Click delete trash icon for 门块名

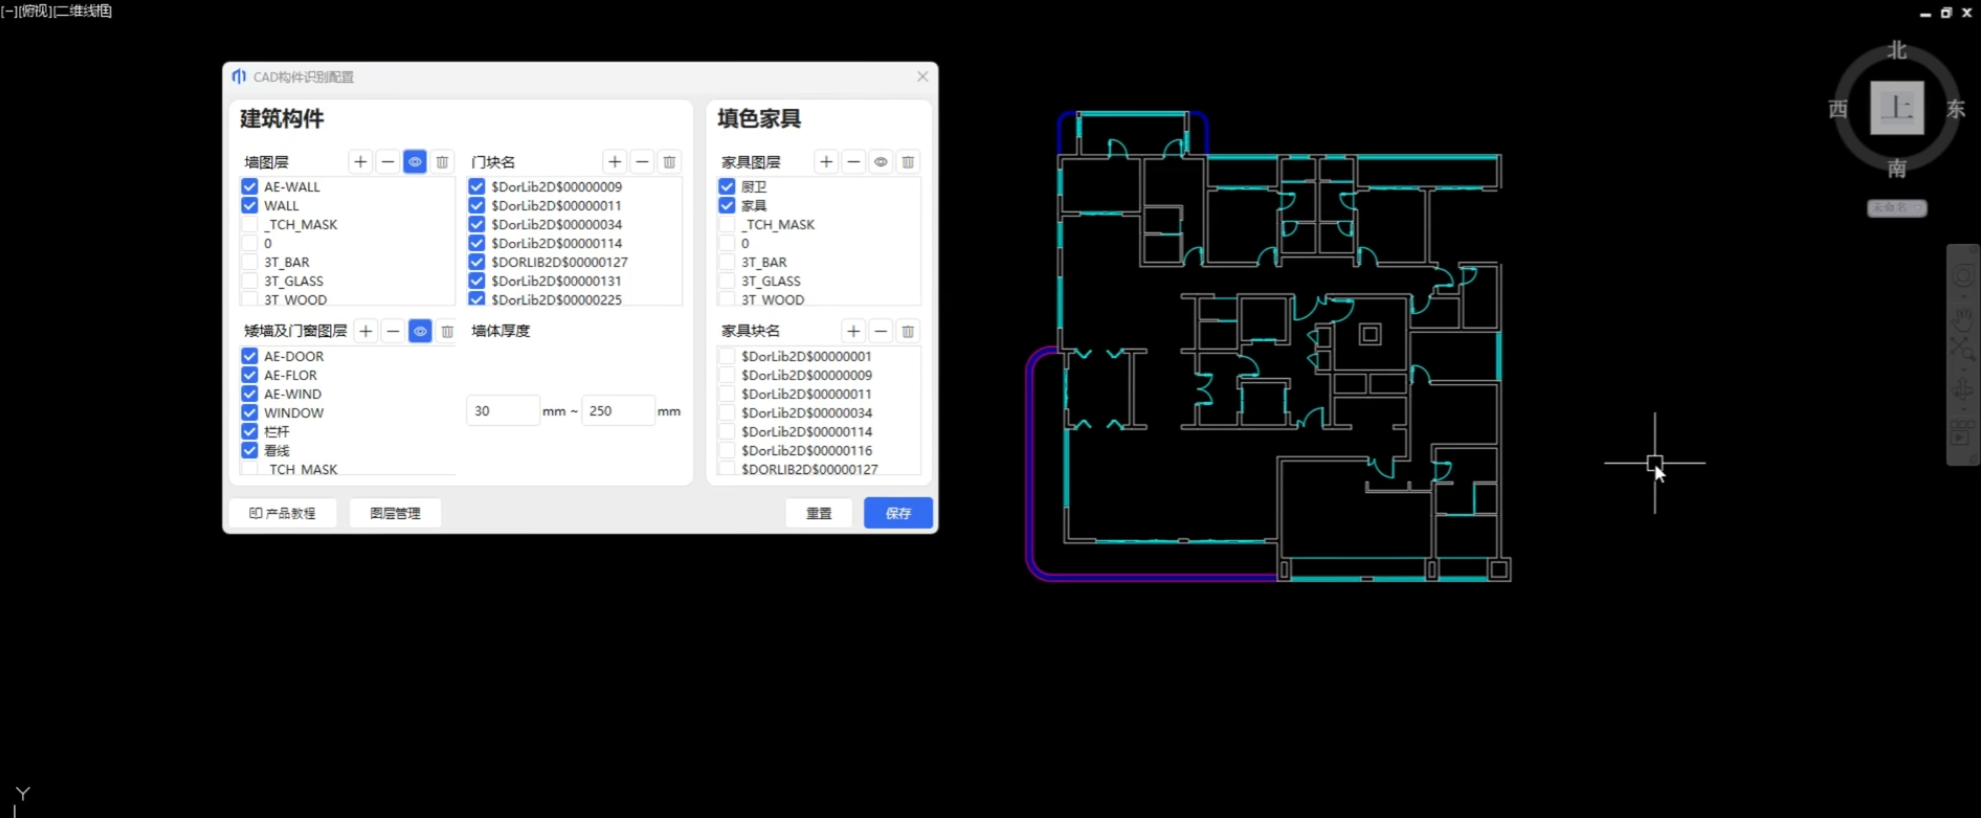tap(669, 162)
